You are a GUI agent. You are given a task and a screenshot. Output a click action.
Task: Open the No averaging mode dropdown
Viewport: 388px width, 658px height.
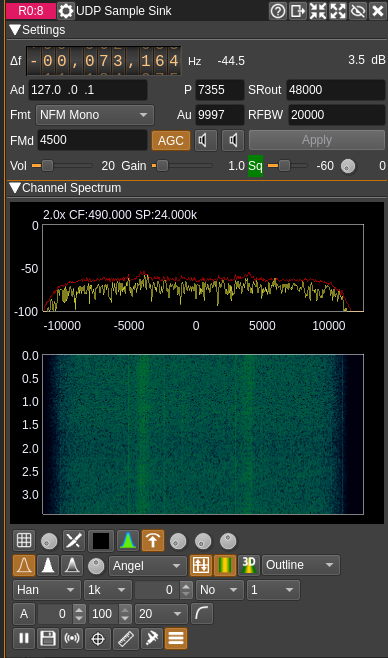219,590
